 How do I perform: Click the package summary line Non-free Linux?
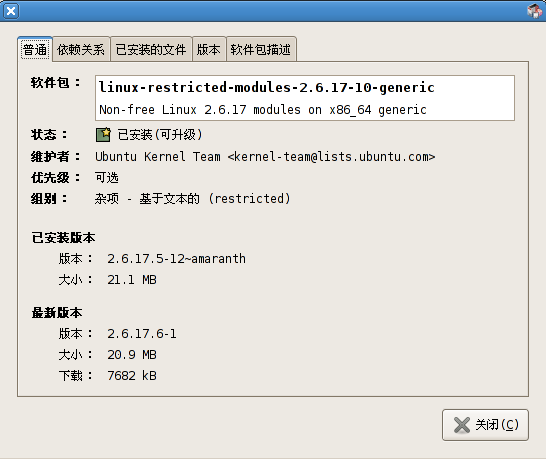point(263,110)
